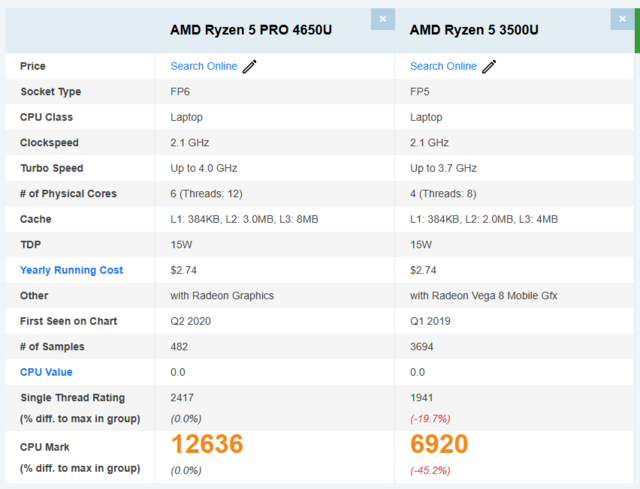The height and width of the screenshot is (489, 640).
Task: Click the 12636 CPU Mark score
Action: tap(207, 444)
